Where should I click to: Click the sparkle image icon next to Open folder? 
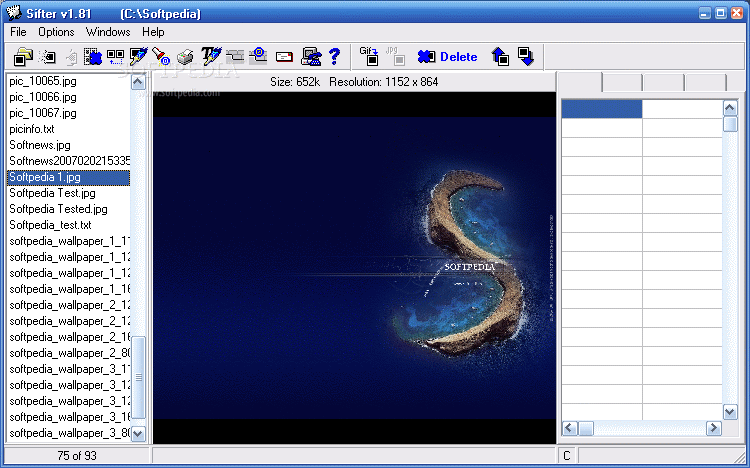point(47,57)
